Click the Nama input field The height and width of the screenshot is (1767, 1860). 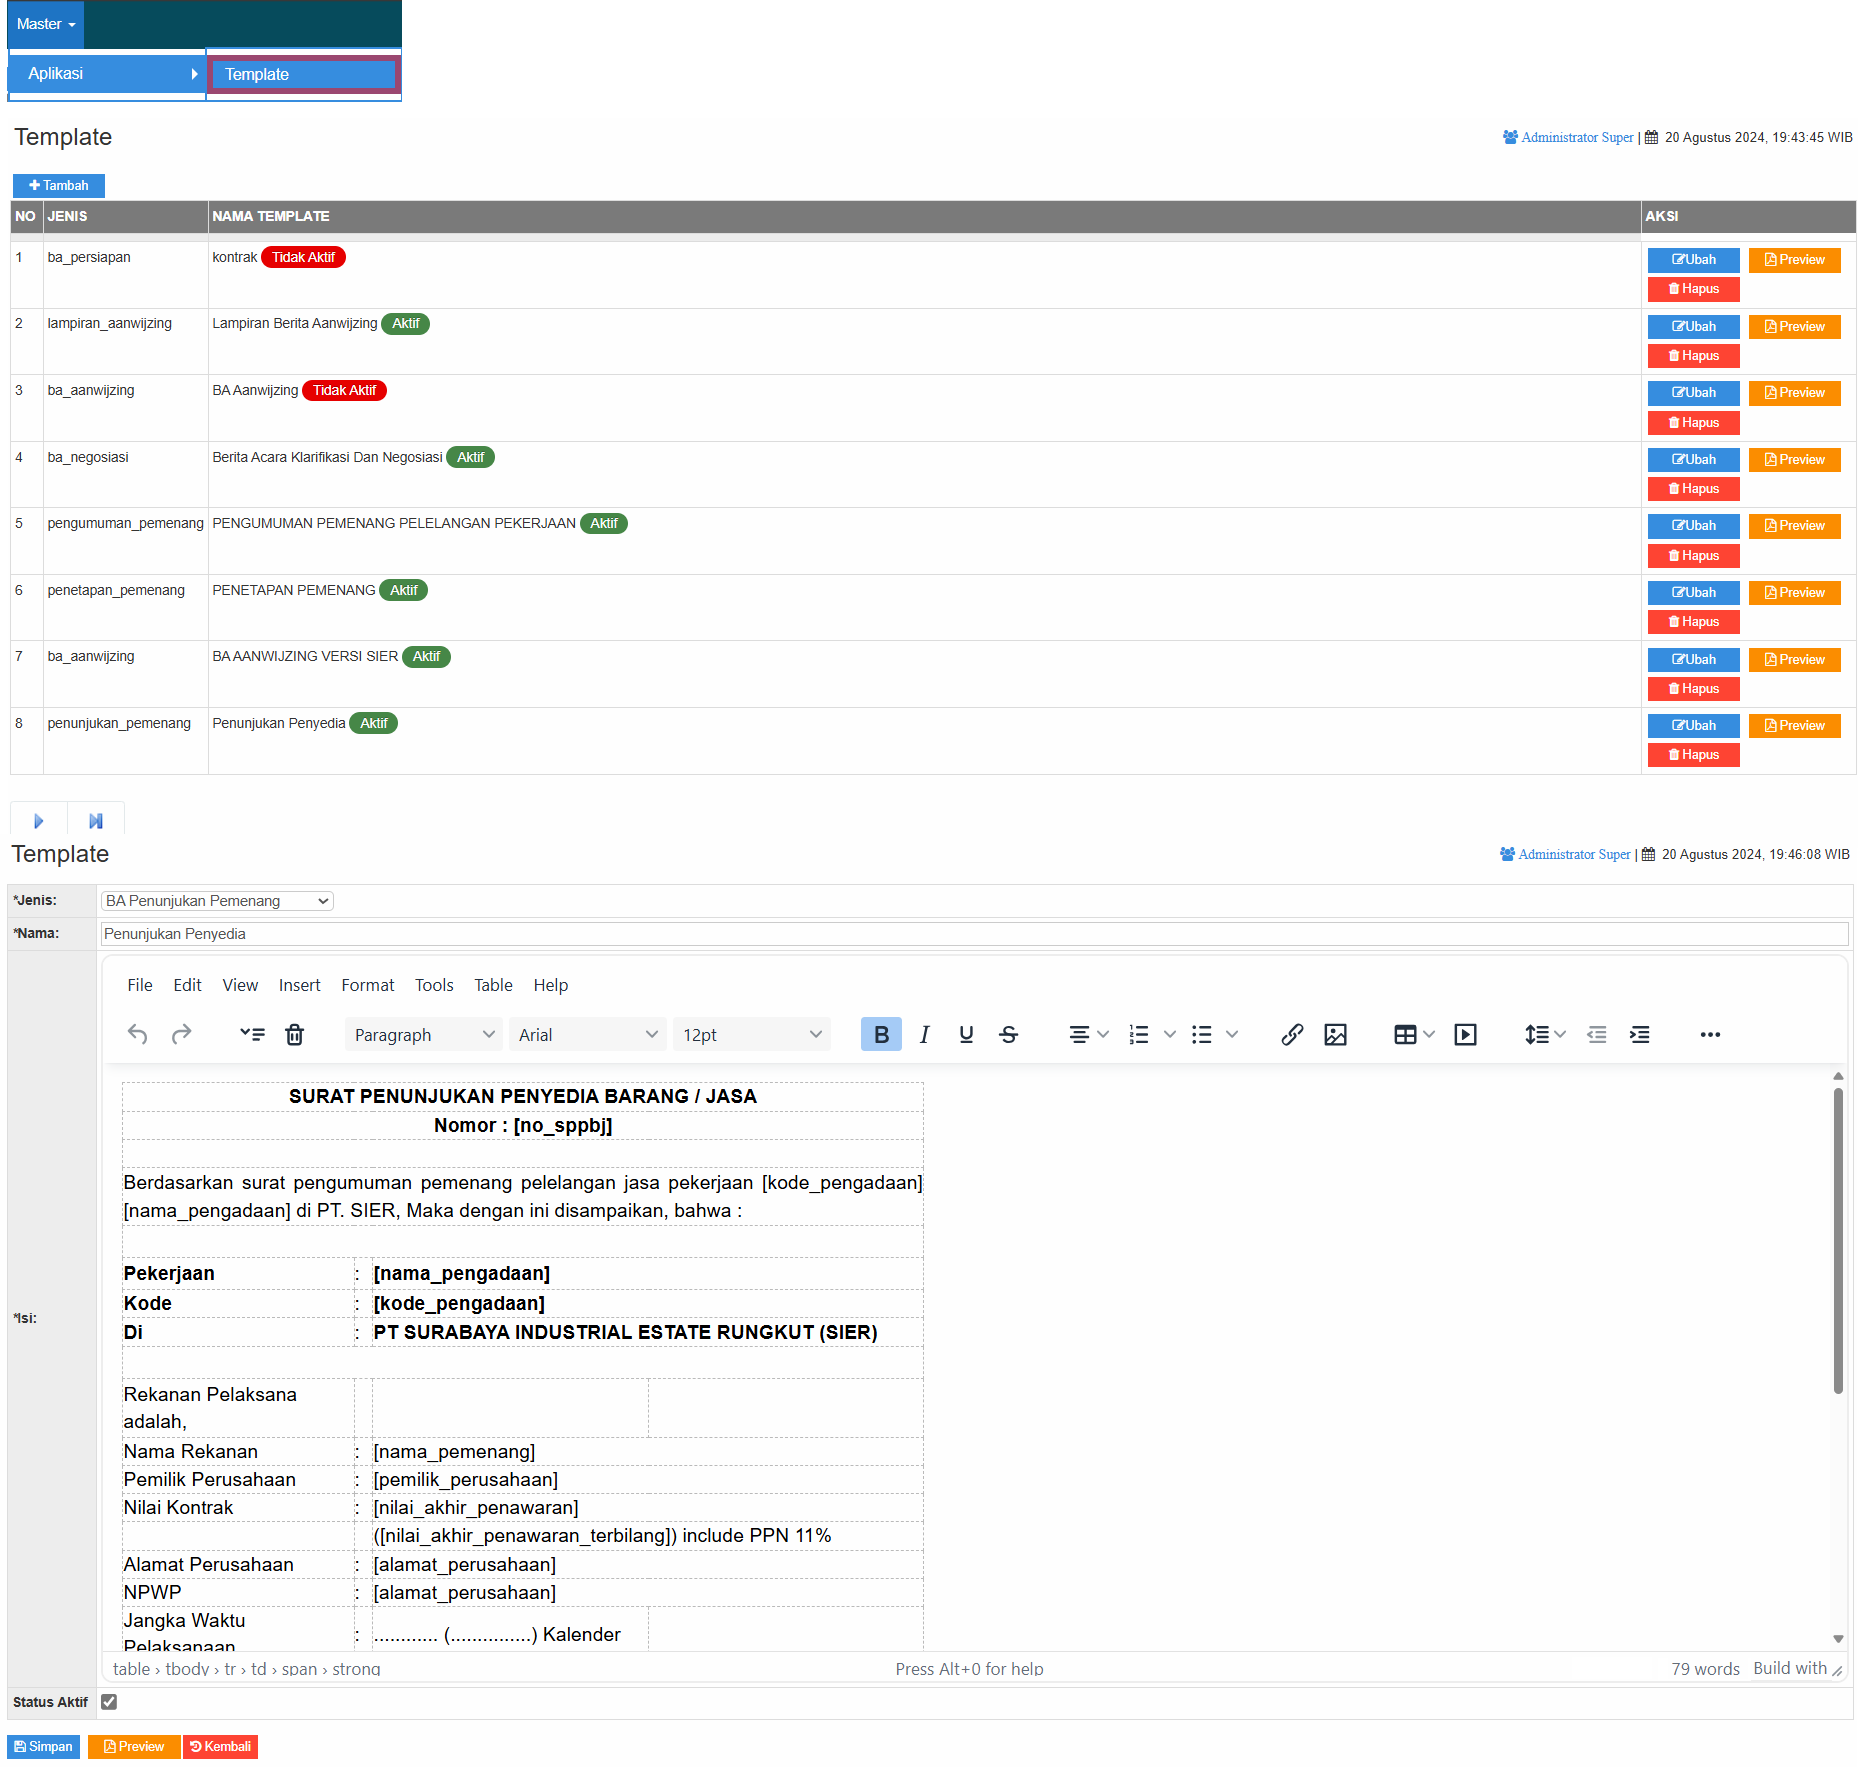(974, 934)
